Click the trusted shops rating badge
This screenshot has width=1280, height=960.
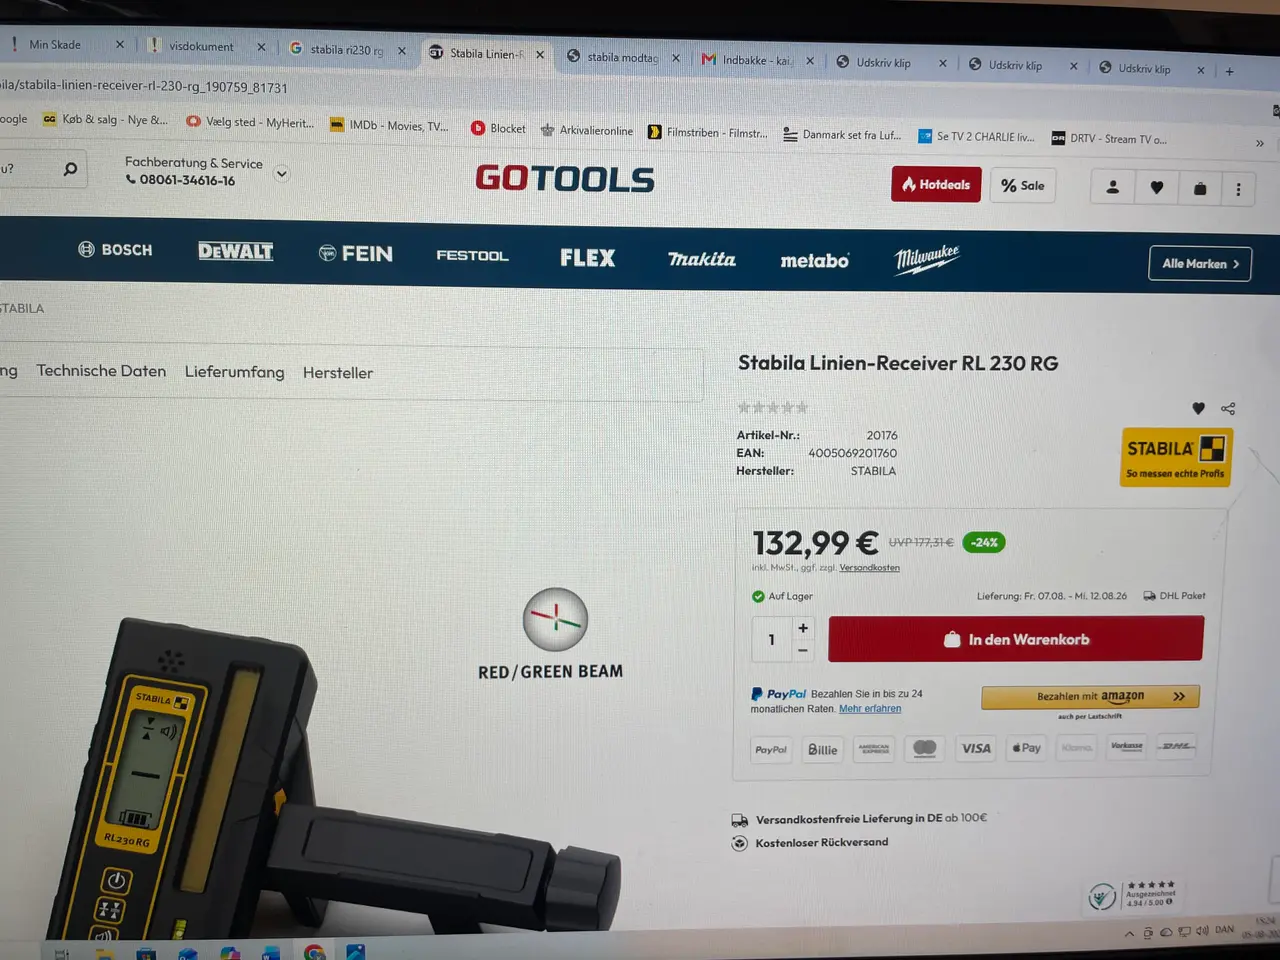pyautogui.click(x=1133, y=893)
